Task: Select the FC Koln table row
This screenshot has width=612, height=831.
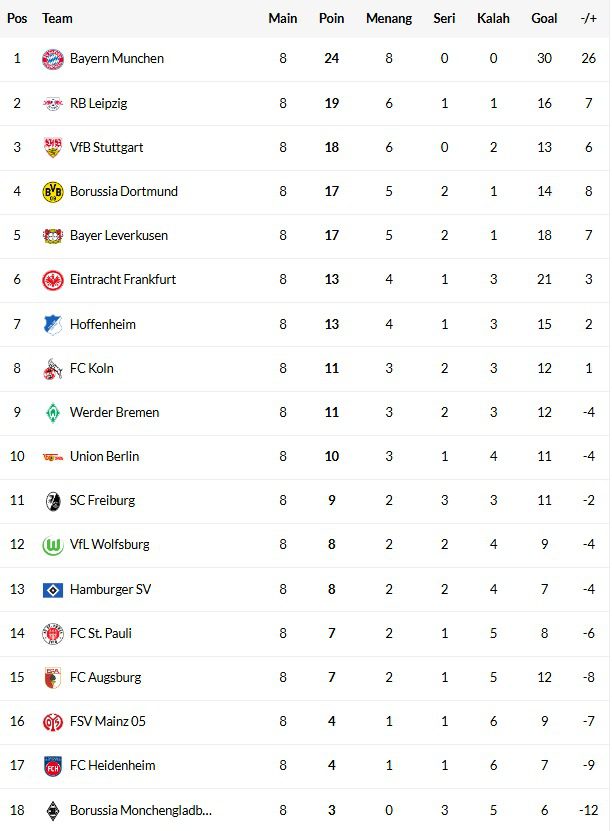Action: (300, 368)
